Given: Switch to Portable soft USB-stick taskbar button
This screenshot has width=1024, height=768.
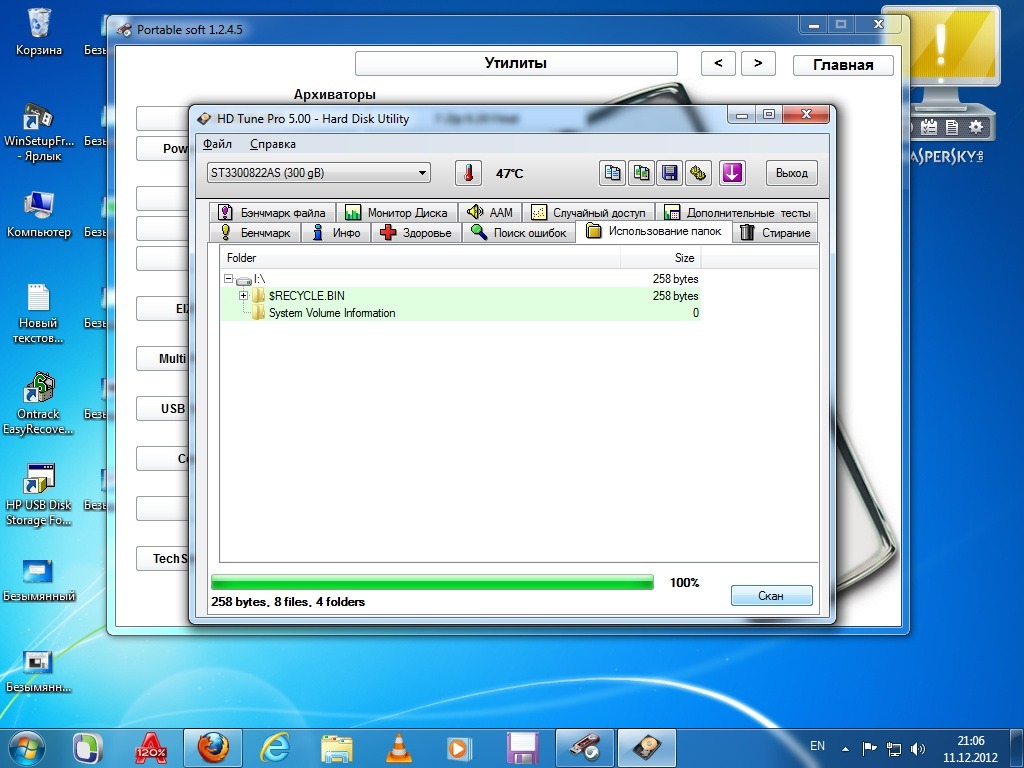Looking at the screenshot, I should (x=584, y=748).
